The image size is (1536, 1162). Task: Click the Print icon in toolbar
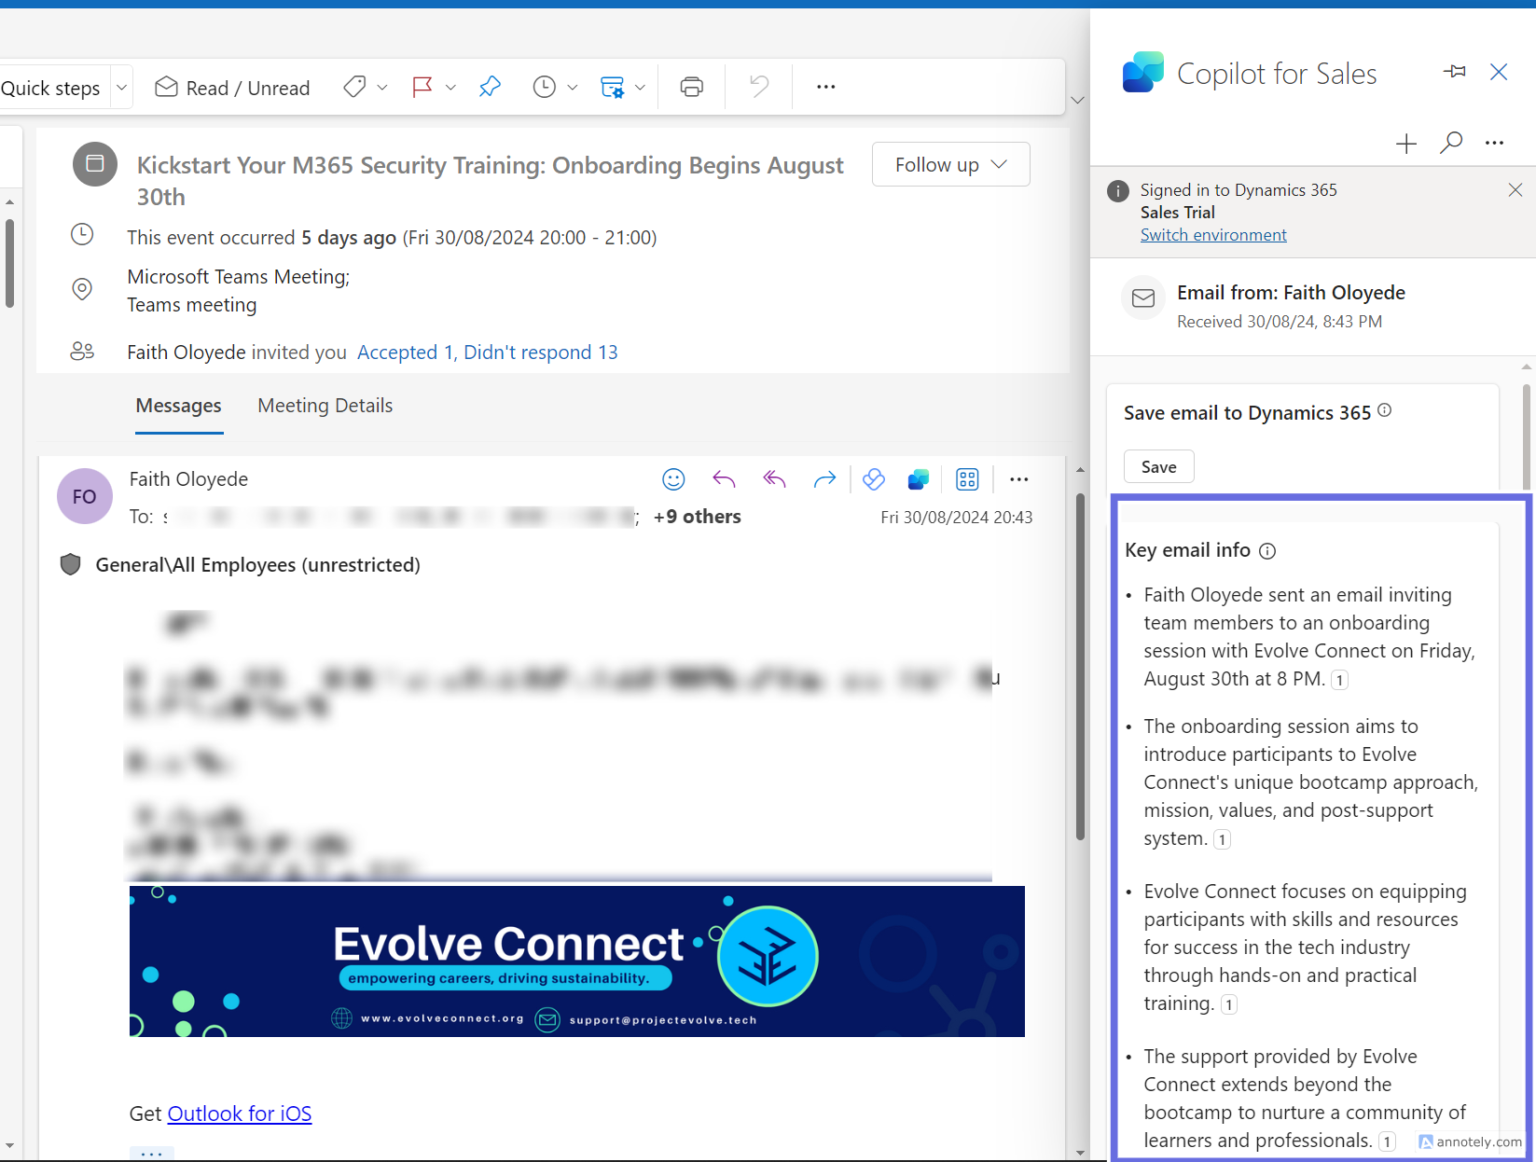(x=691, y=87)
